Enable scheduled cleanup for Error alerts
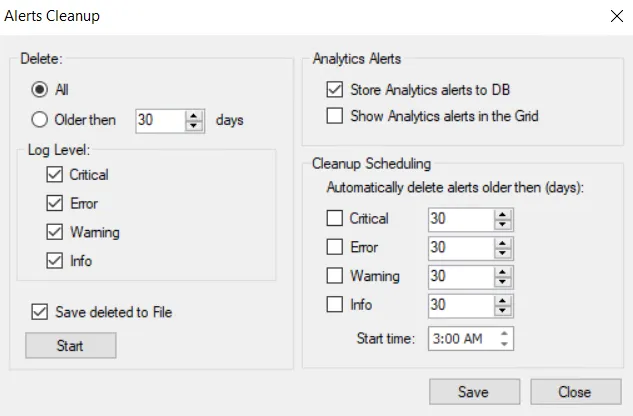 click(335, 247)
